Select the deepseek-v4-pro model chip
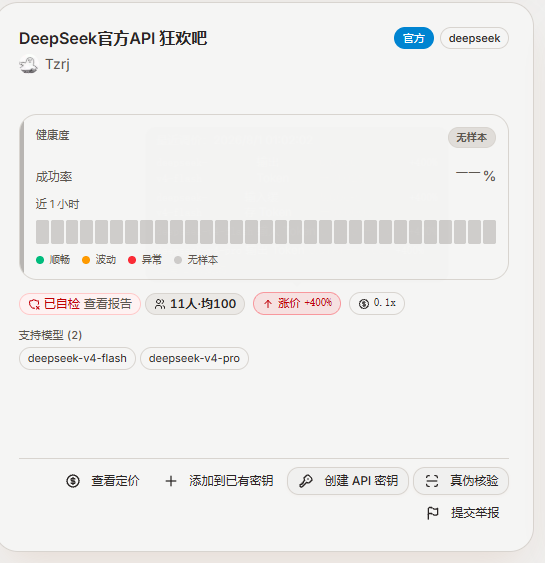This screenshot has height=563, width=545. pos(194,358)
